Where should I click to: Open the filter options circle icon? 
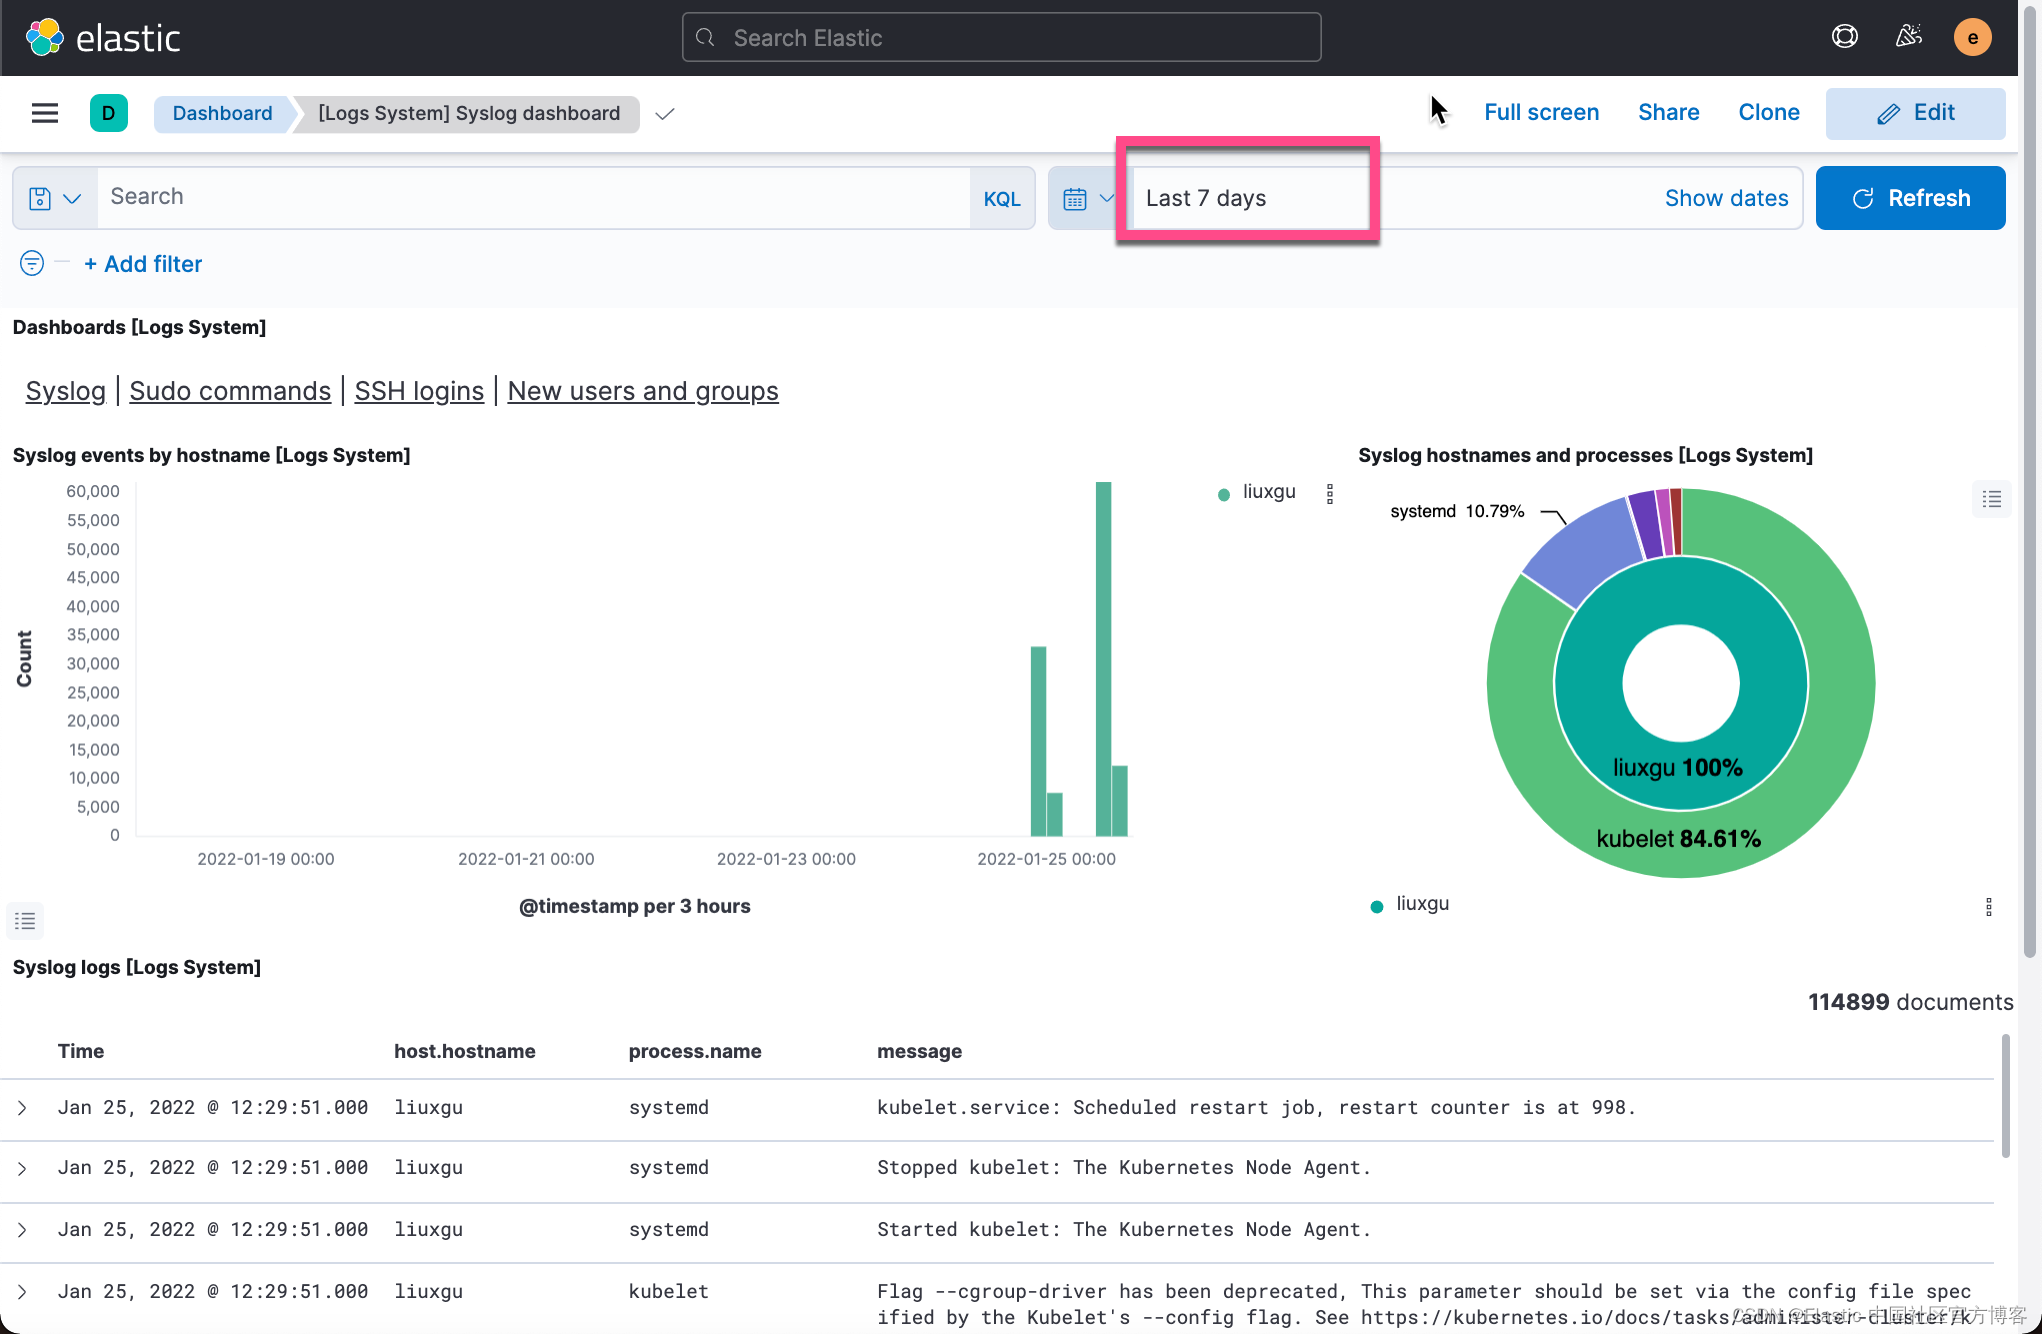coord(32,263)
